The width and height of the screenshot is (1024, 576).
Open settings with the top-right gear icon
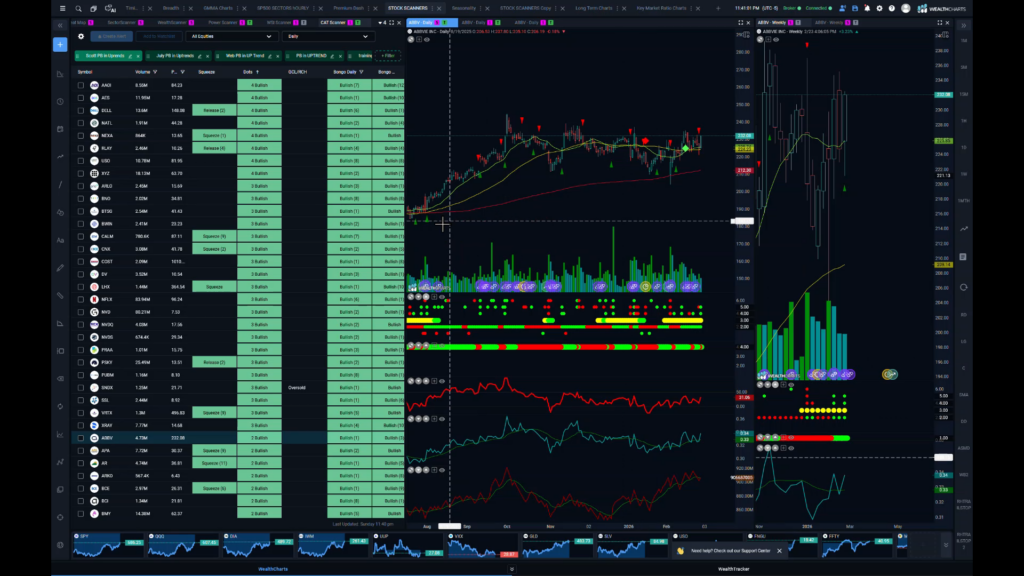tap(879, 8)
